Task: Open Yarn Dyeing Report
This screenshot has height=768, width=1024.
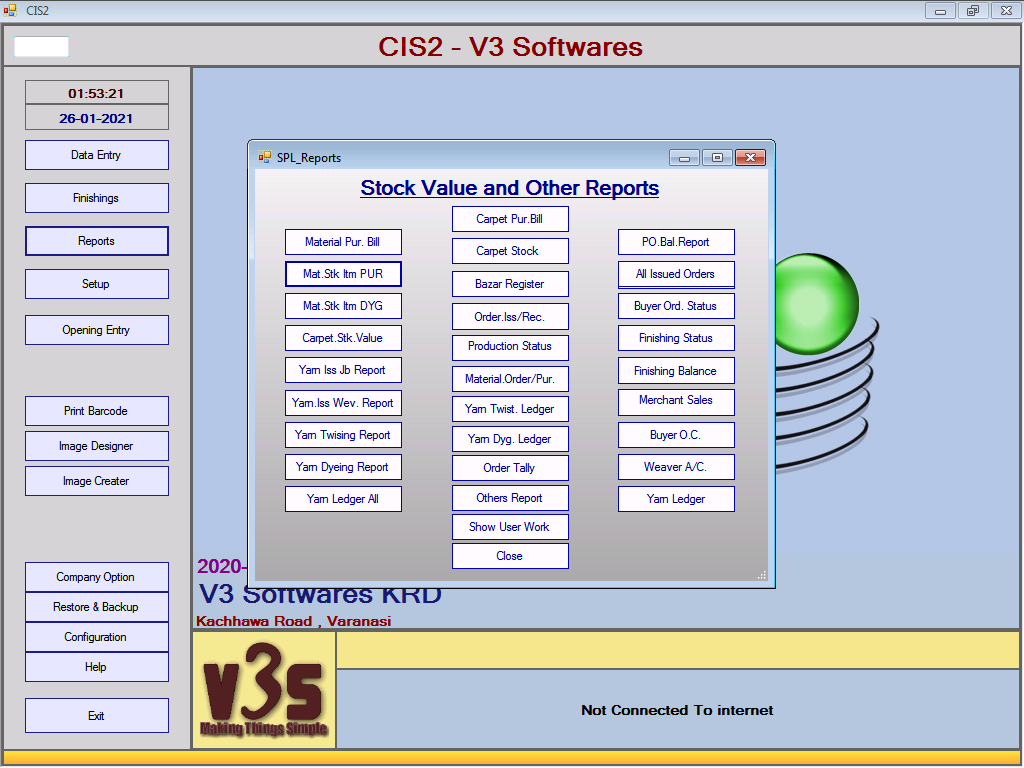Action: pos(343,467)
